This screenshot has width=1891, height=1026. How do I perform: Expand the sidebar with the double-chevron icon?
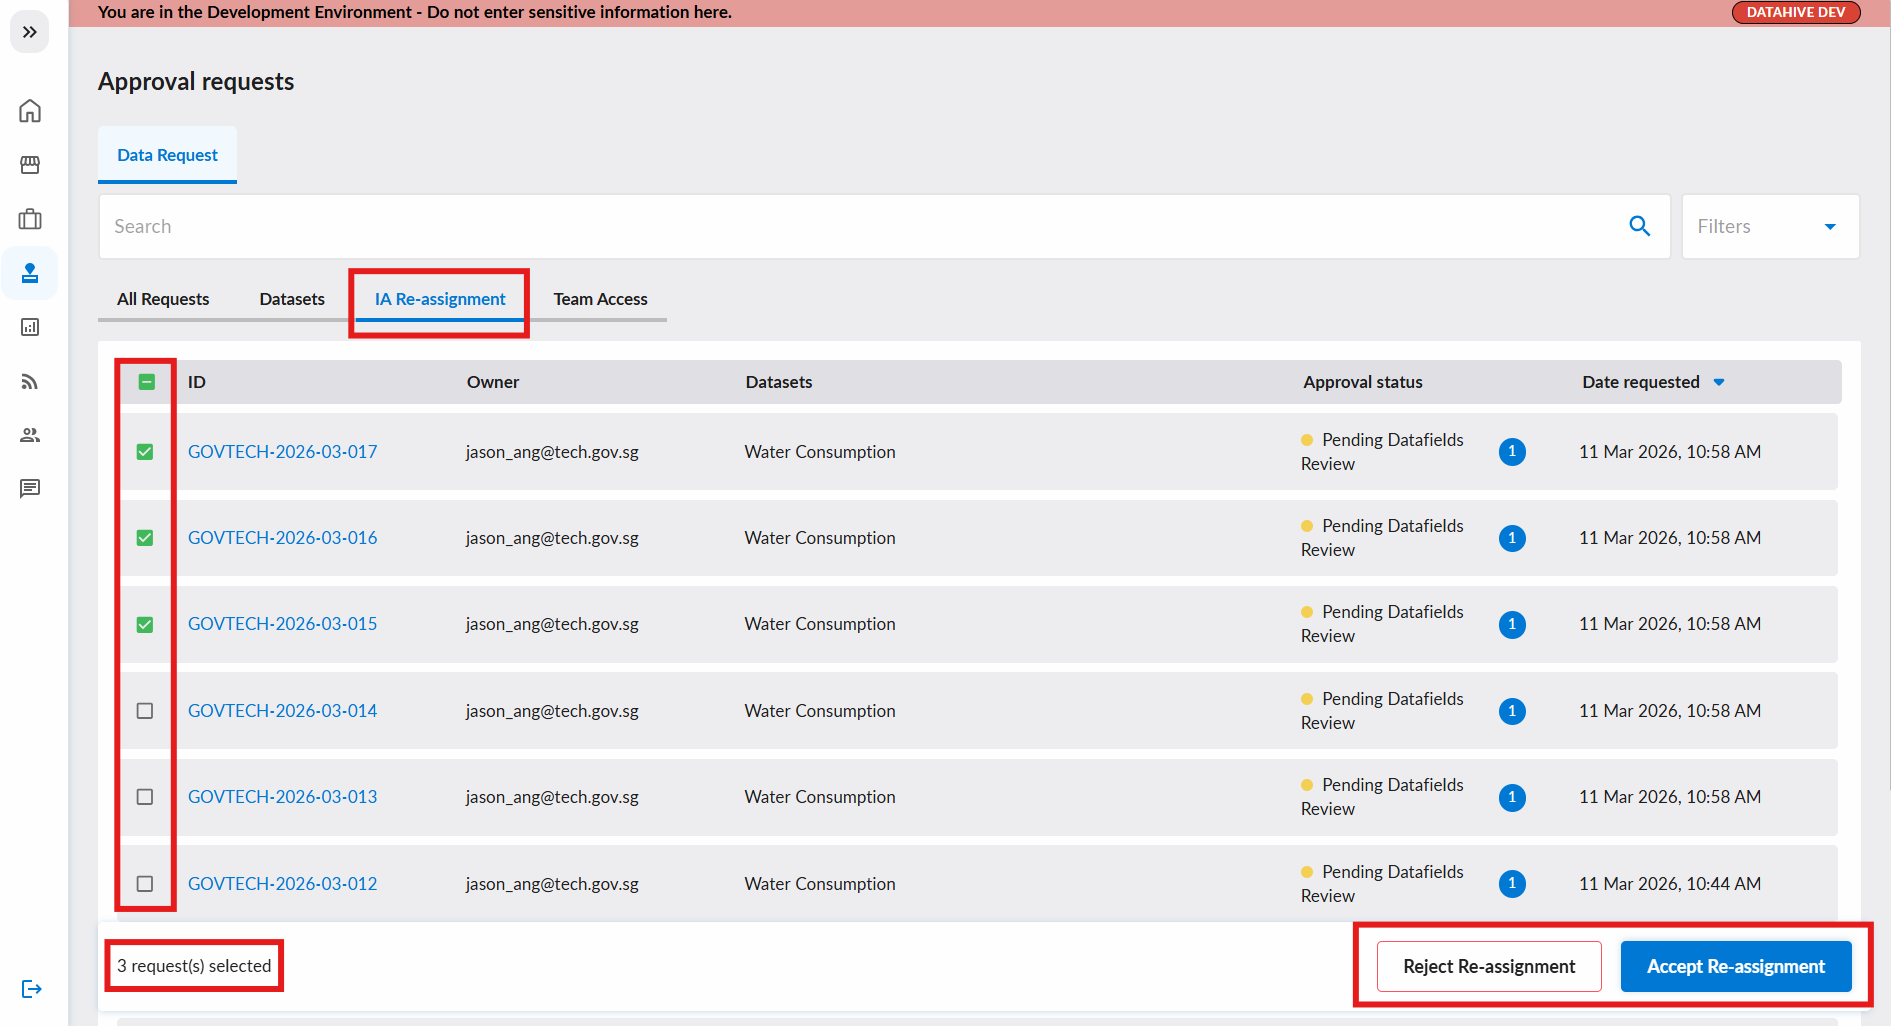[x=30, y=32]
